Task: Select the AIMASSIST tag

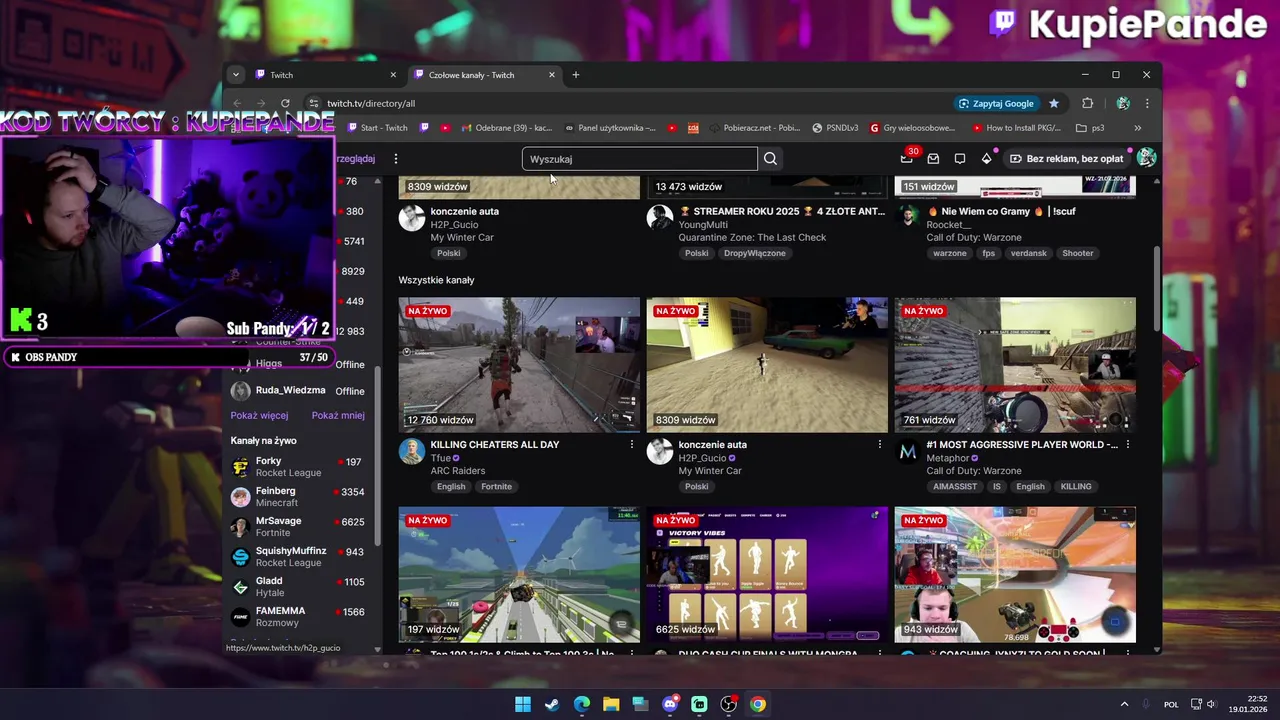Action: pos(955,487)
